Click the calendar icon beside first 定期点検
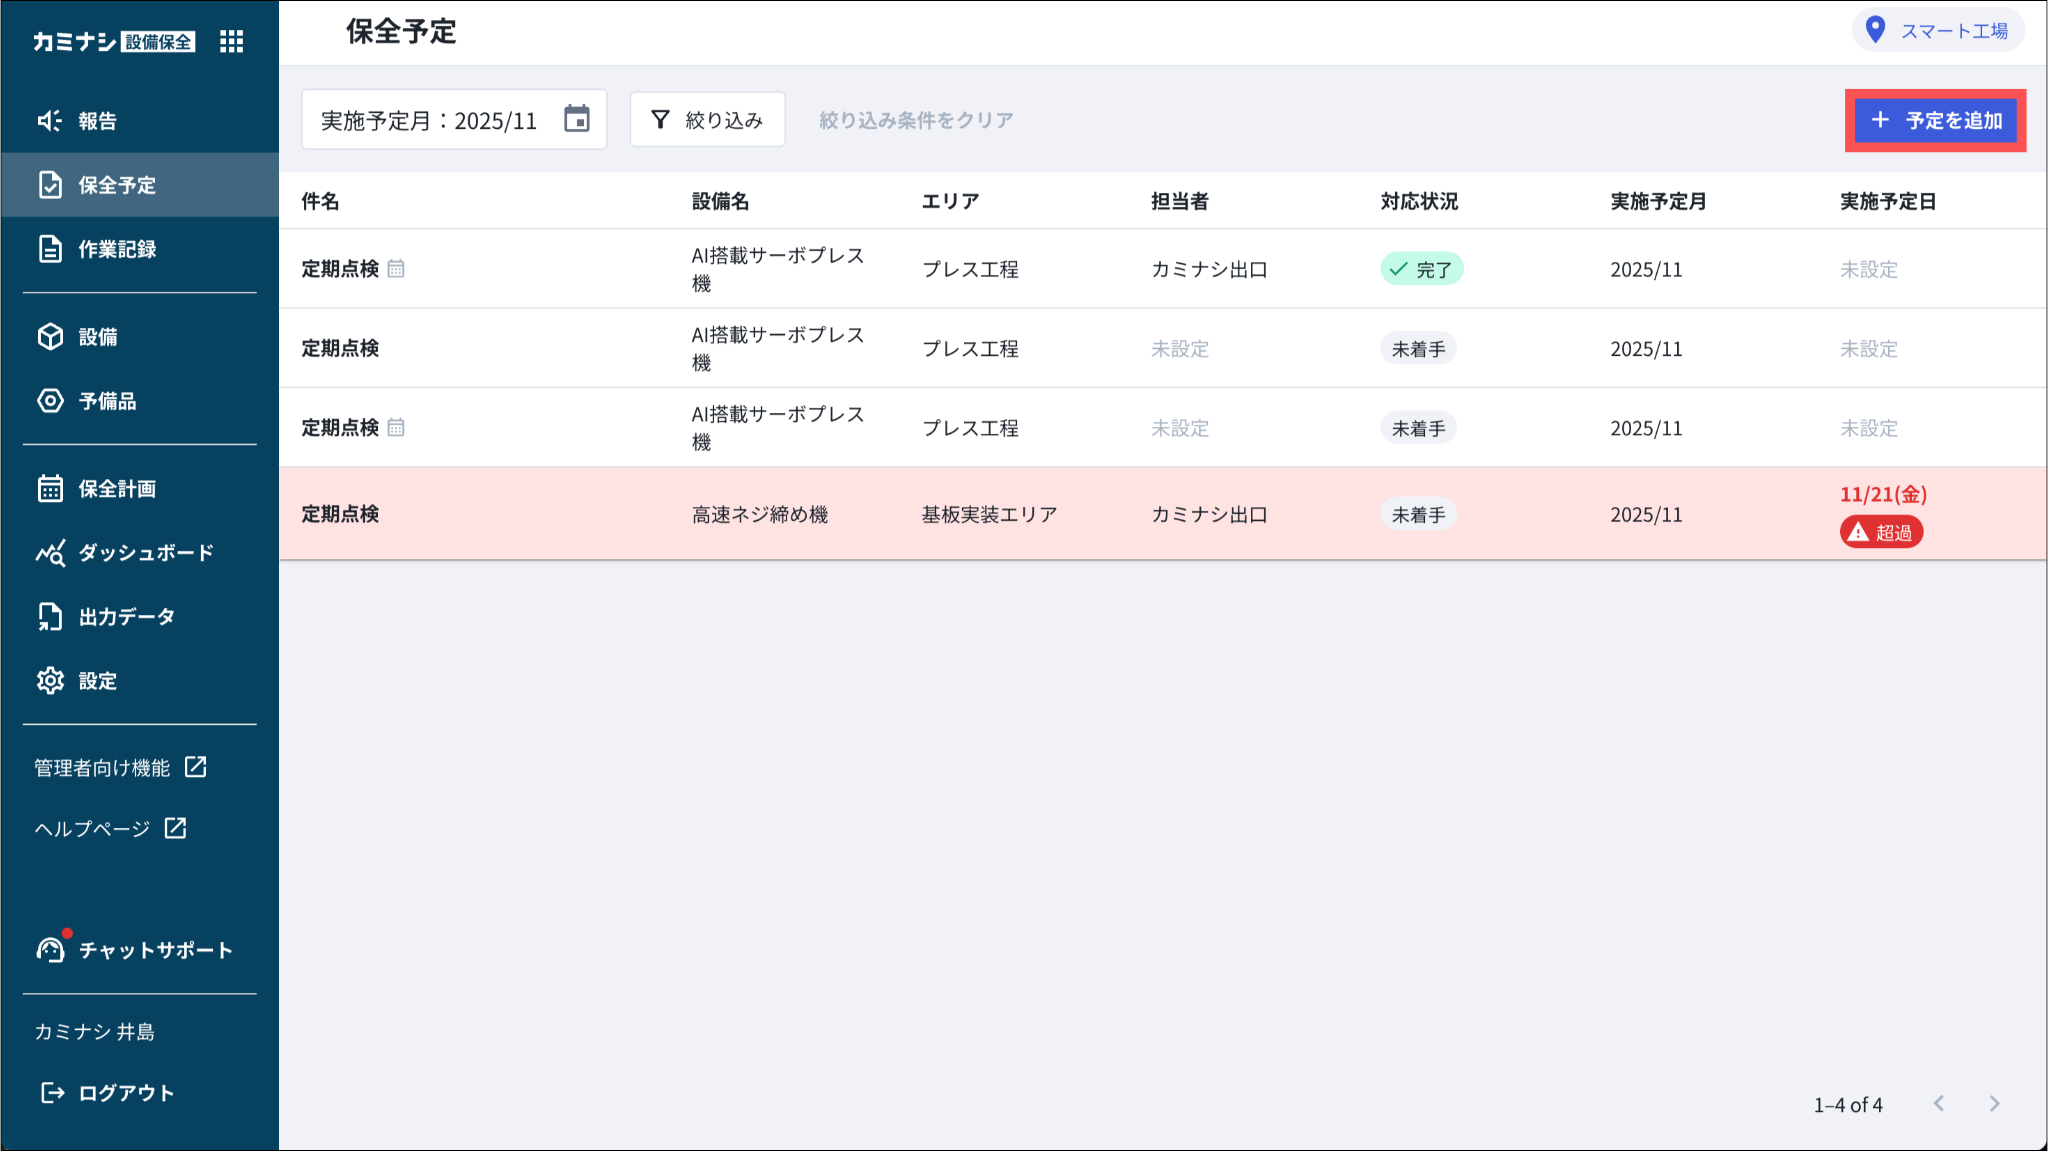 point(396,268)
